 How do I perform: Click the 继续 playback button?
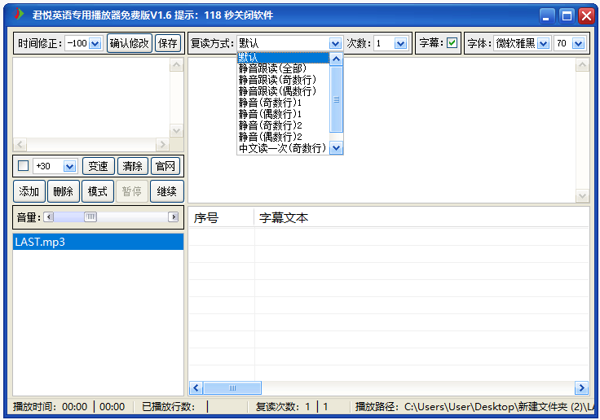(x=166, y=191)
